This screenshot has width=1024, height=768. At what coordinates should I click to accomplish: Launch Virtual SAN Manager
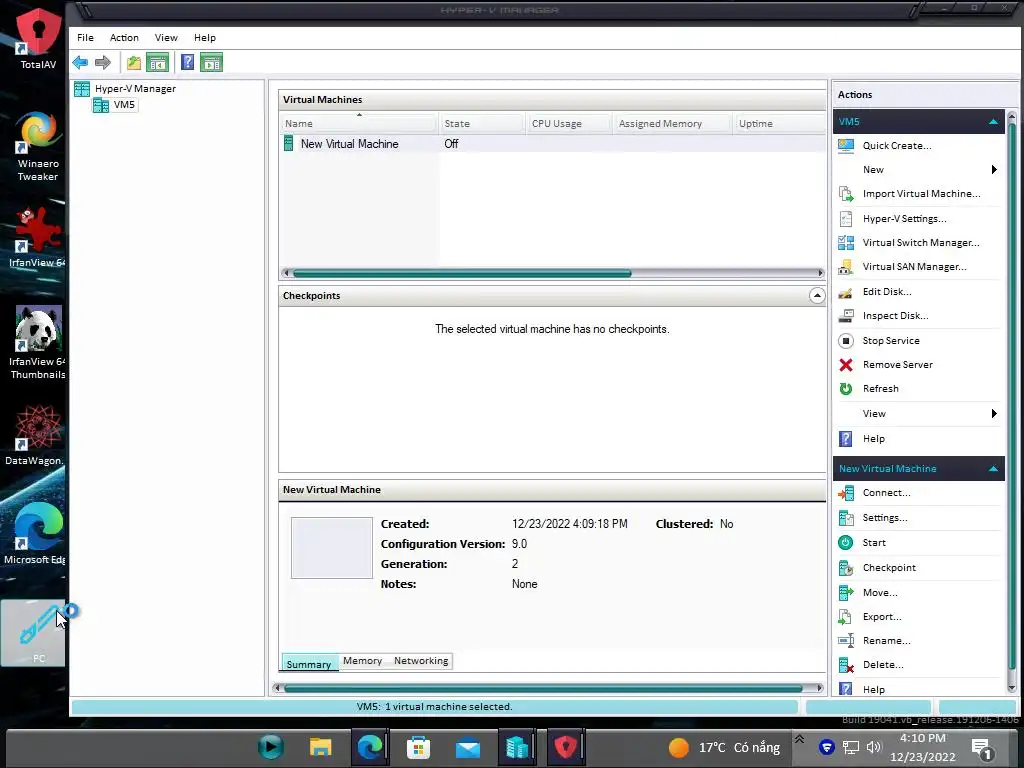pos(914,267)
